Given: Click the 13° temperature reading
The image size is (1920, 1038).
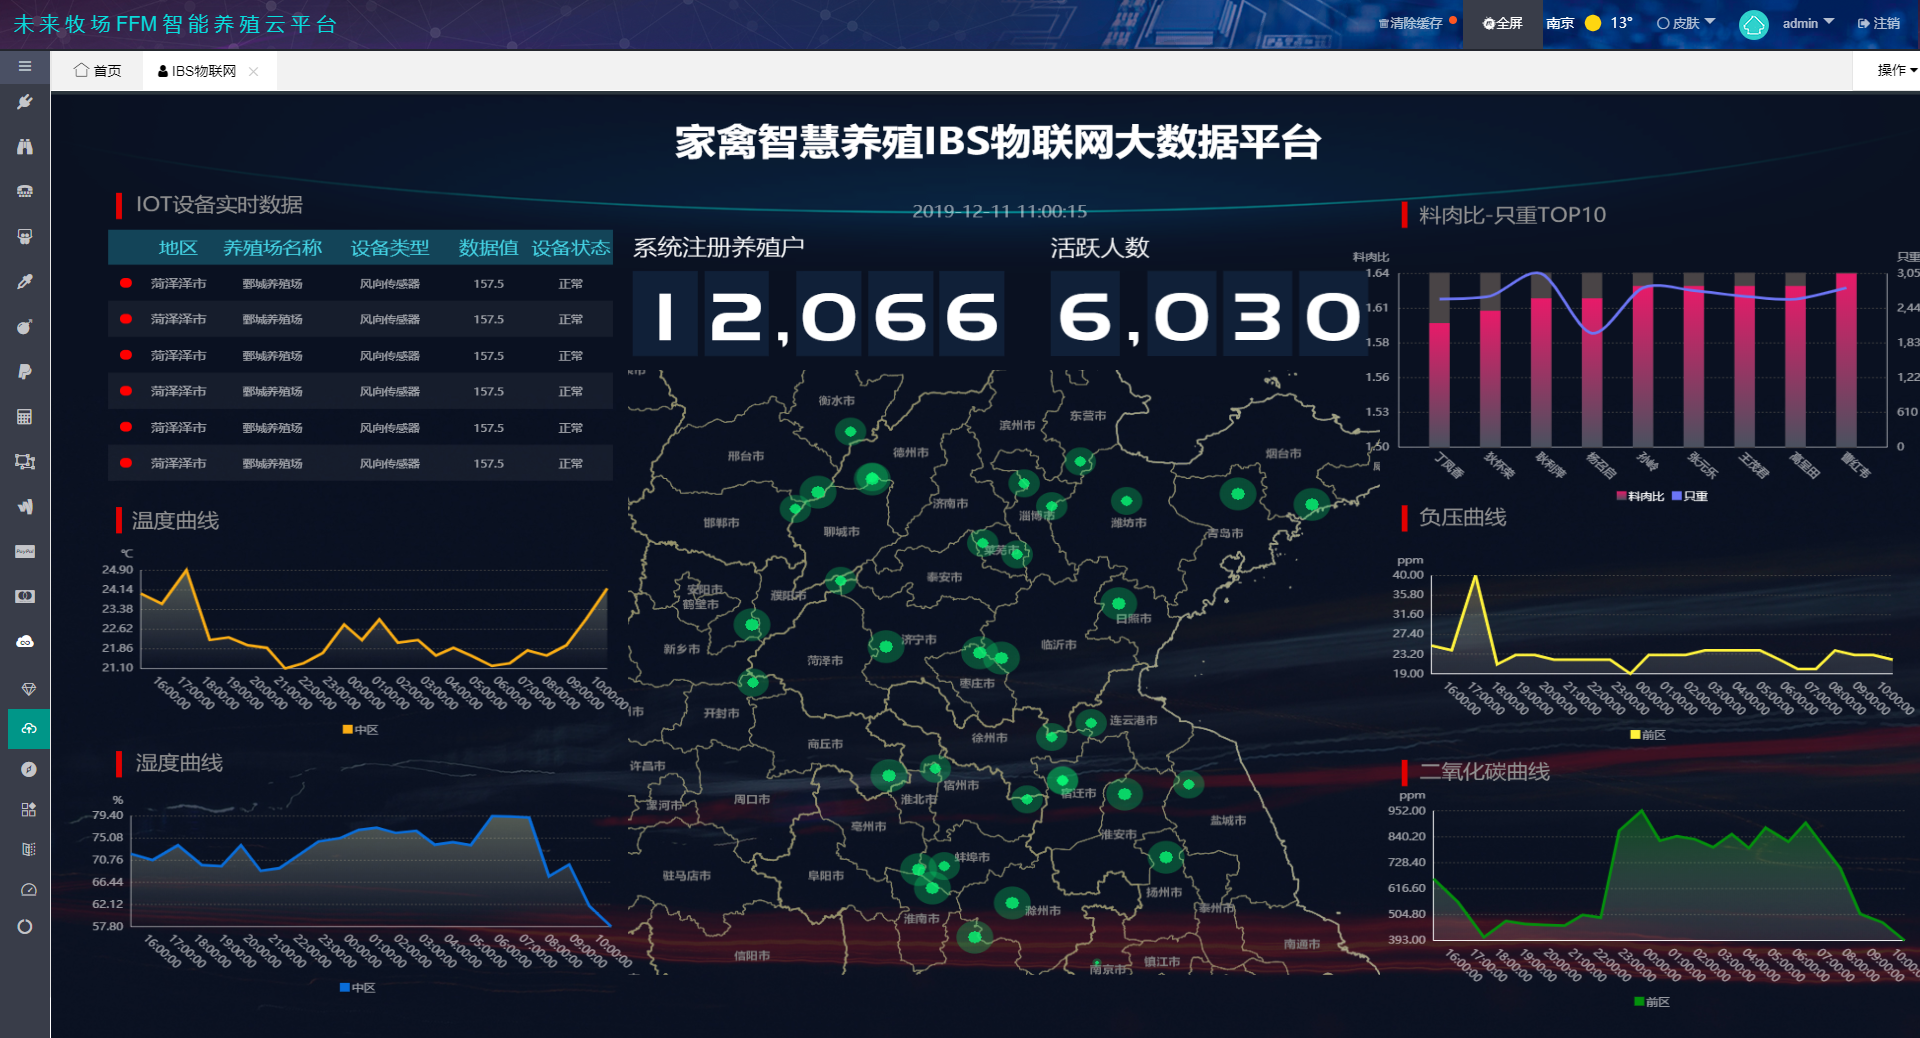Looking at the screenshot, I should tap(1621, 23).
